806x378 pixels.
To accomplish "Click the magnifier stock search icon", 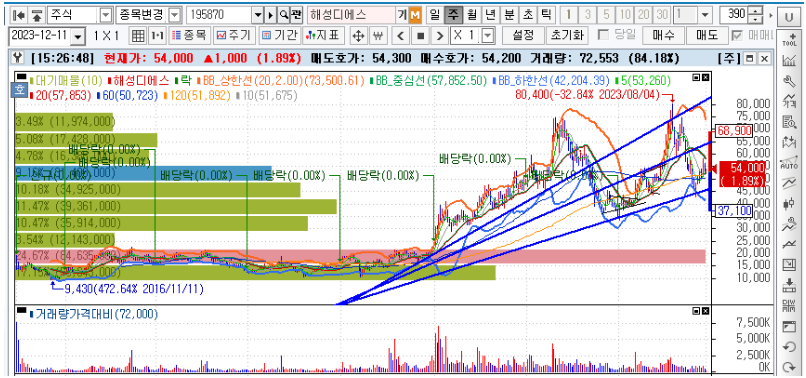I will click(284, 15).
